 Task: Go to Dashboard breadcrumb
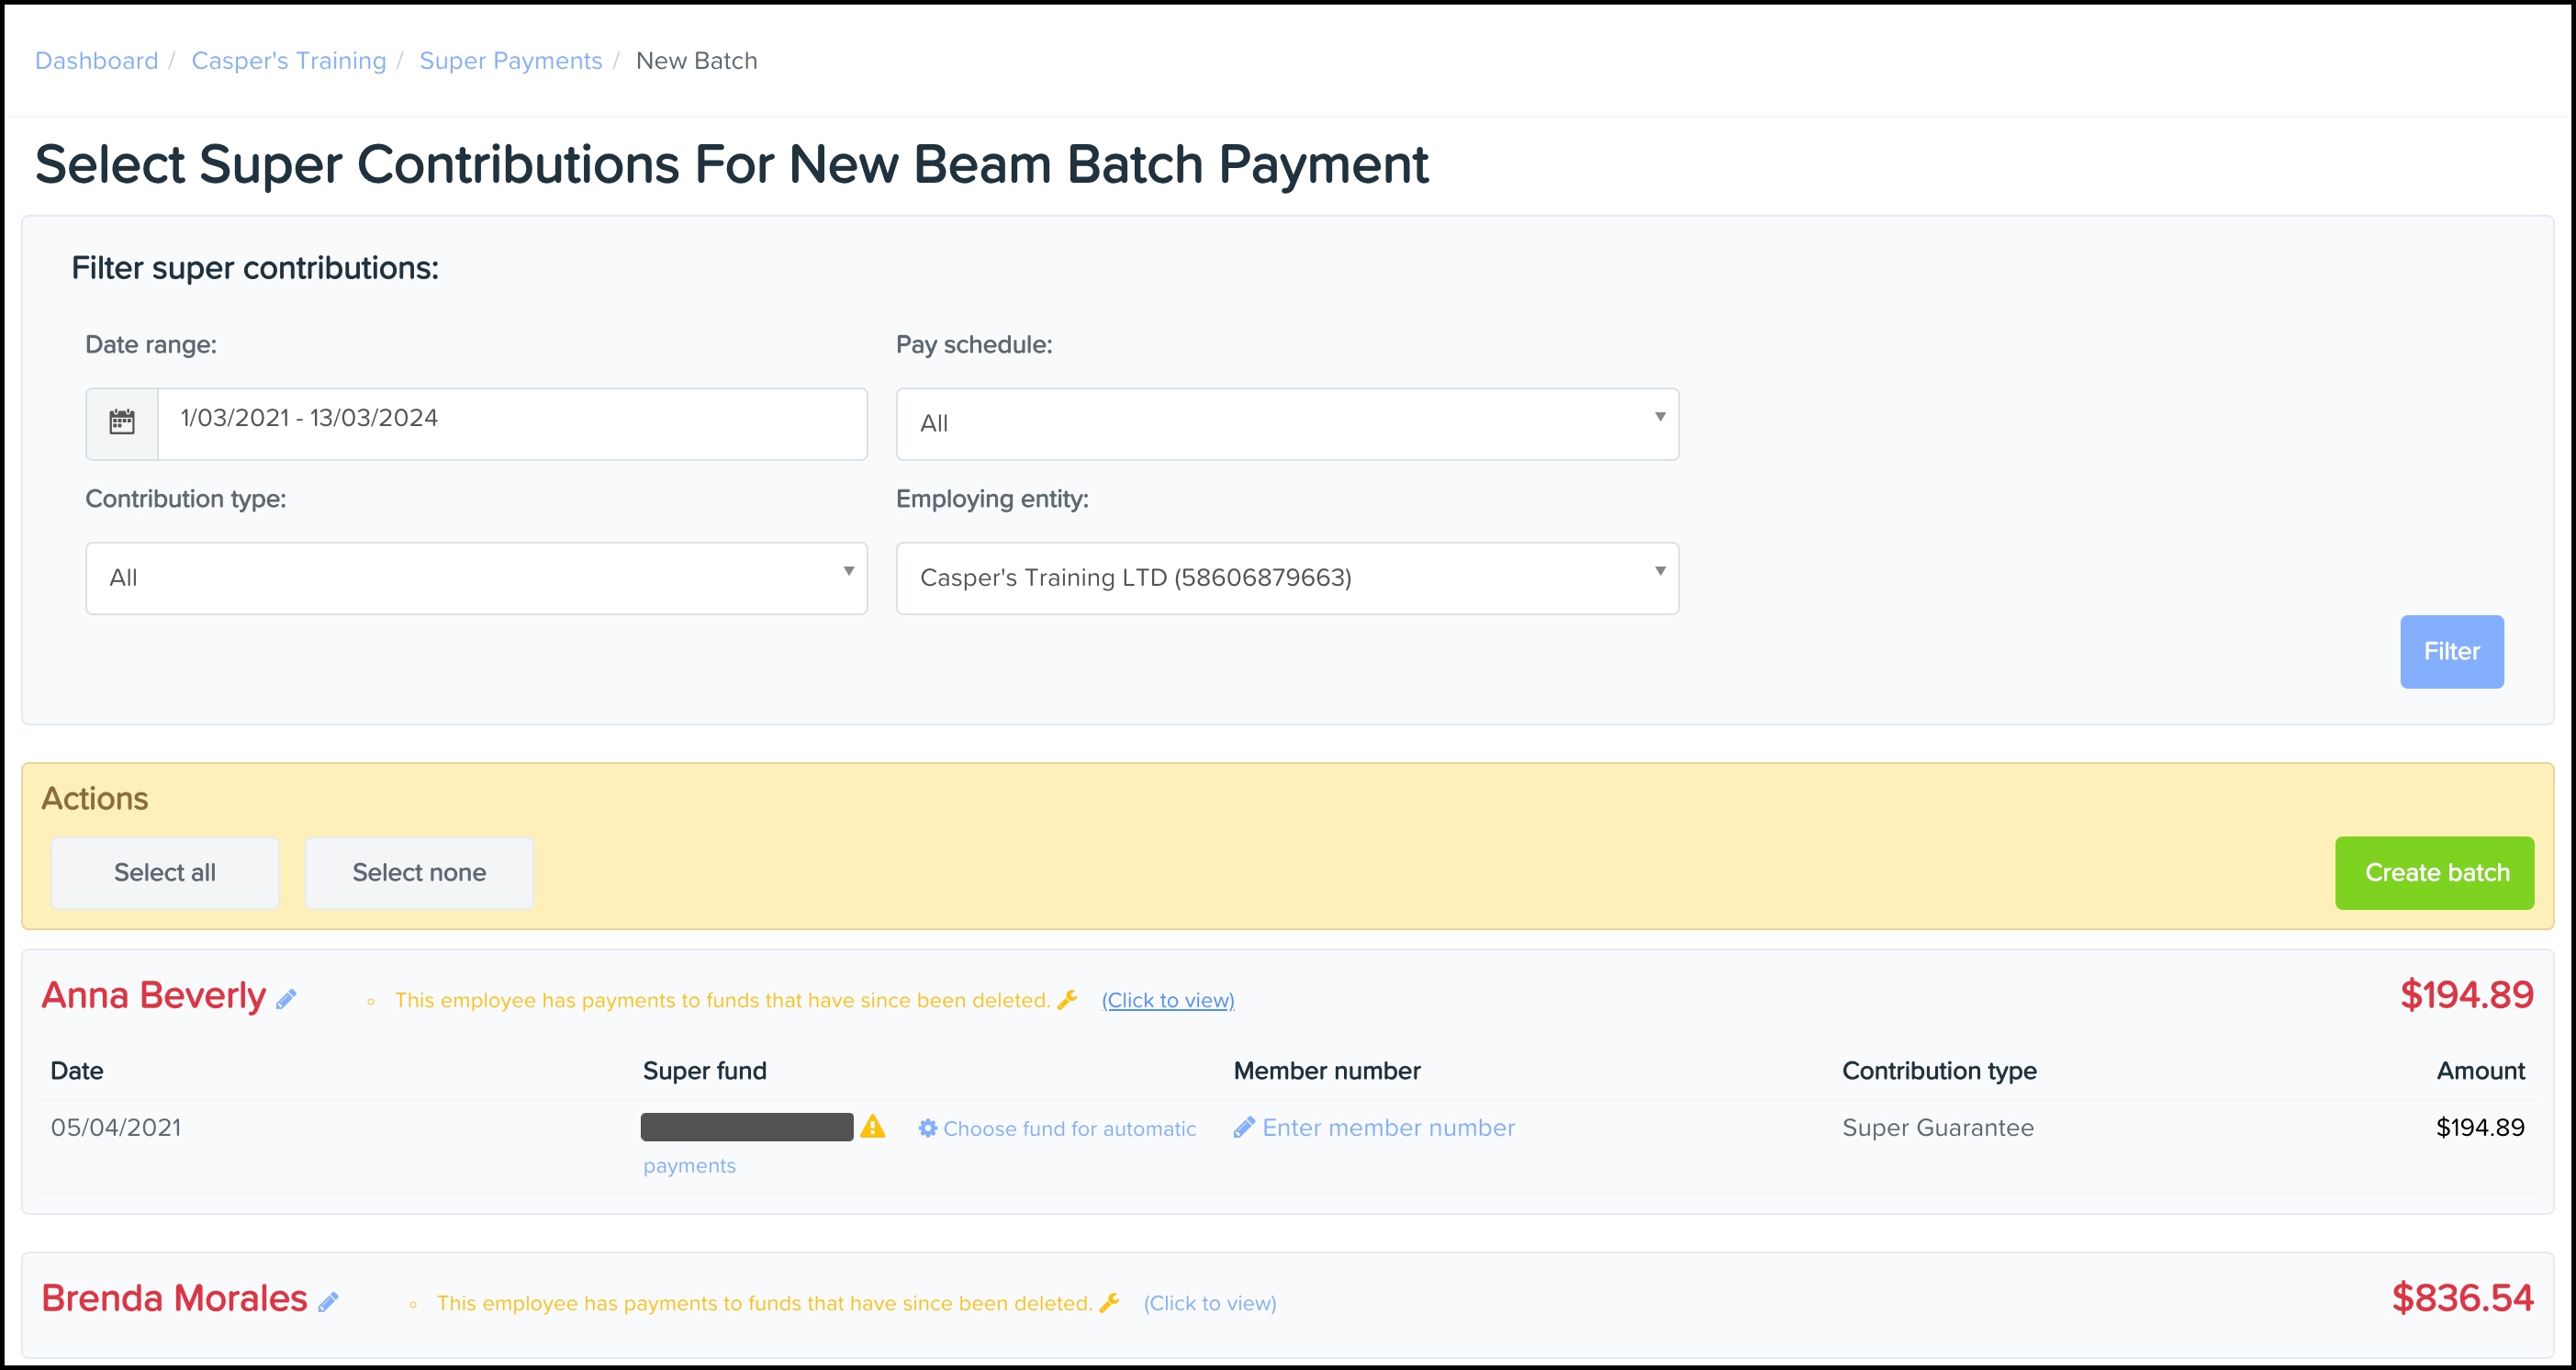pyautogui.click(x=96, y=60)
